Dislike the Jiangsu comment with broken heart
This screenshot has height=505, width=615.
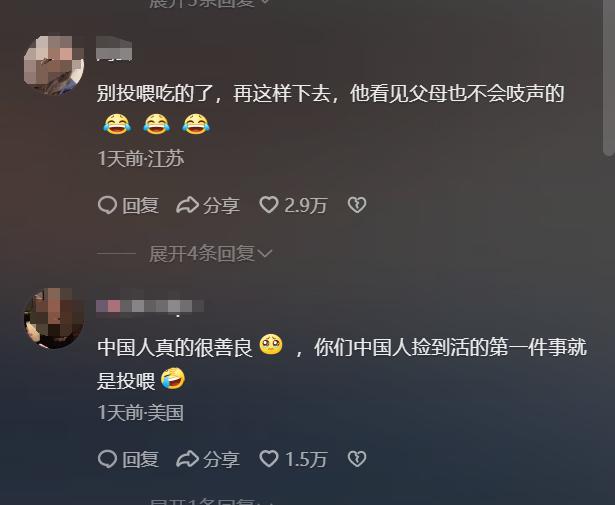coord(357,205)
